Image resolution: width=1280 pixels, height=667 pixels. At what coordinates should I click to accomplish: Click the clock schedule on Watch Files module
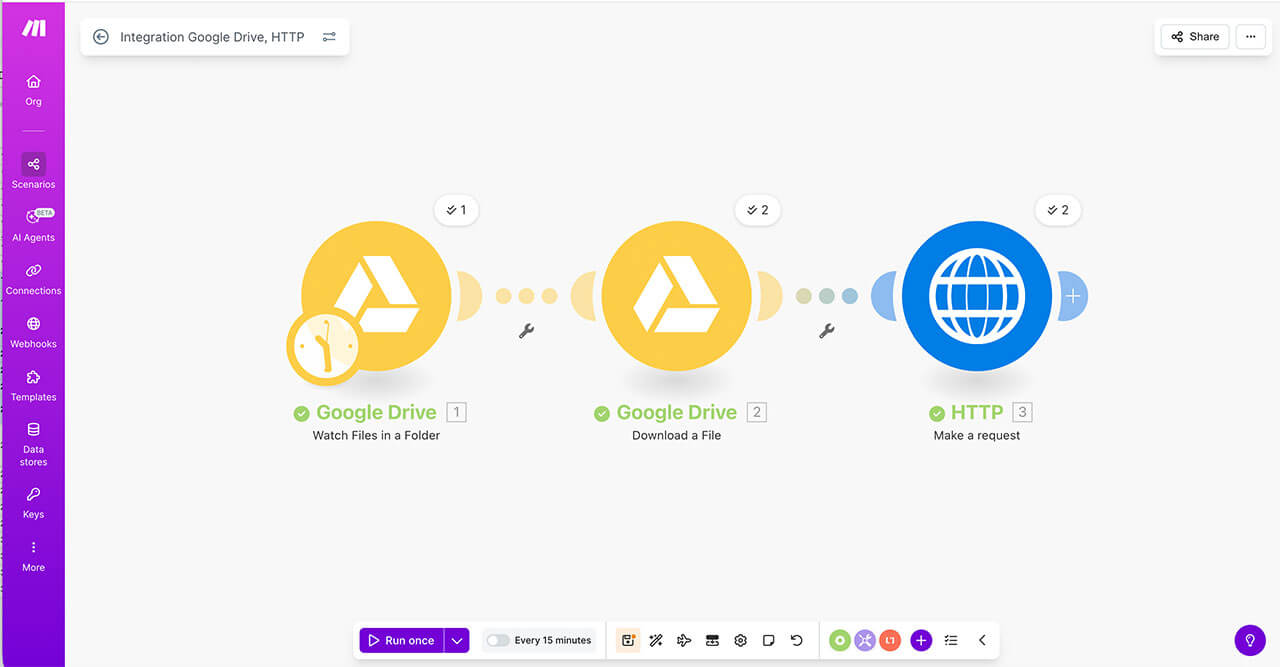pos(324,346)
